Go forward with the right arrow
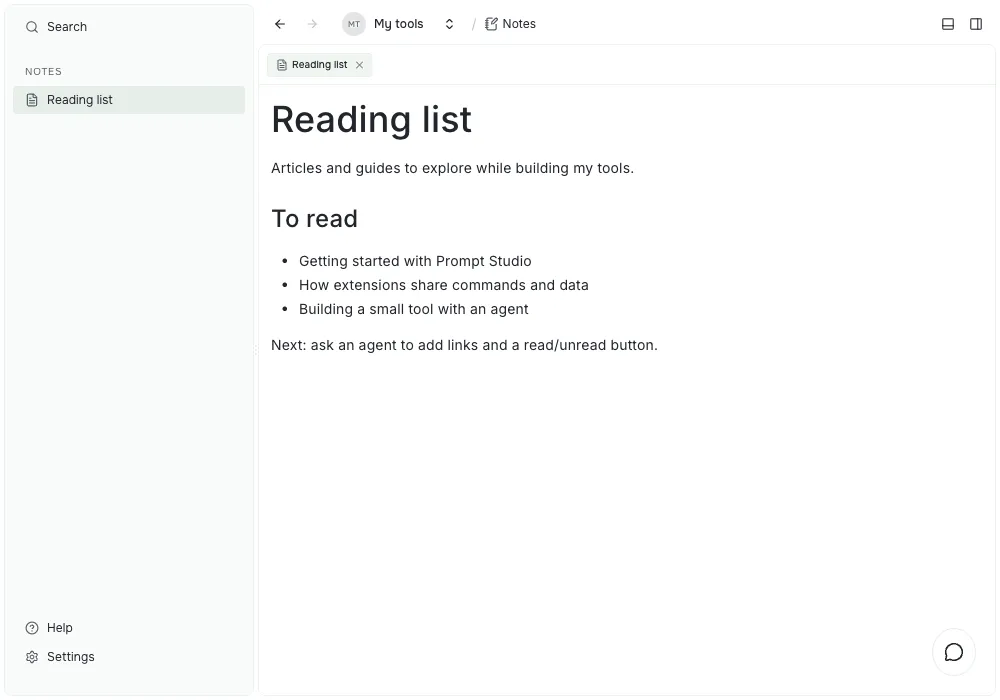 tap(312, 24)
